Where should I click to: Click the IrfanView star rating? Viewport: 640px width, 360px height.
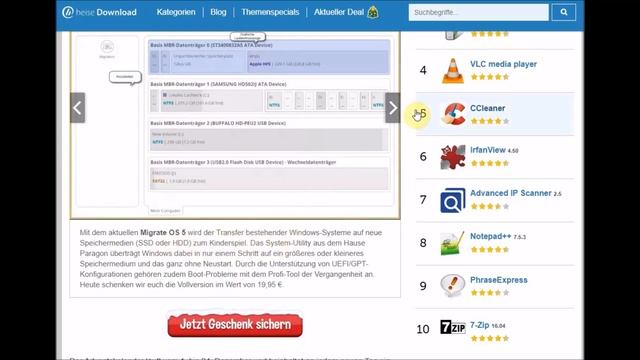(490, 163)
